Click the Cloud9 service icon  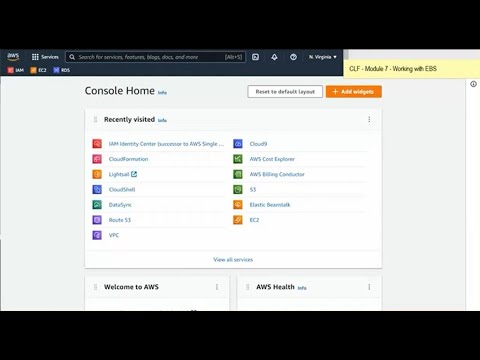coord(238,144)
